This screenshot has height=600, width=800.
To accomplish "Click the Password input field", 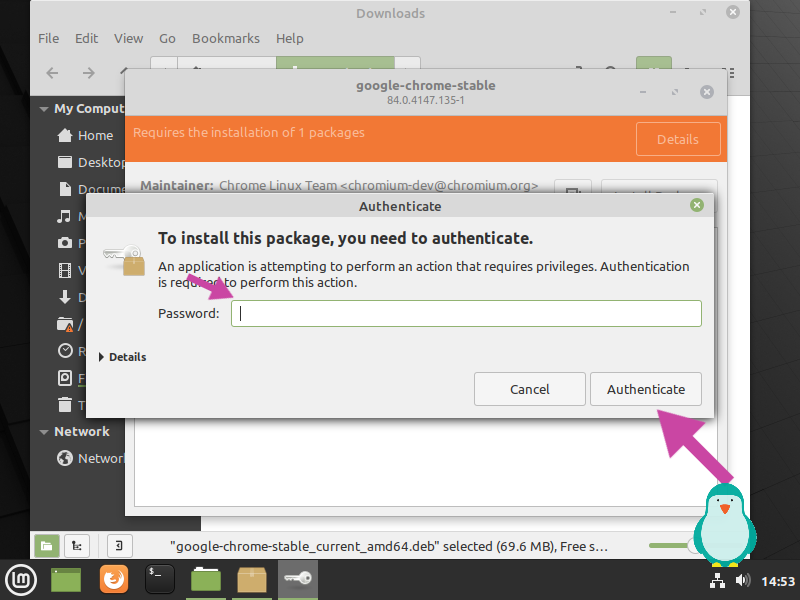I will click(x=466, y=313).
